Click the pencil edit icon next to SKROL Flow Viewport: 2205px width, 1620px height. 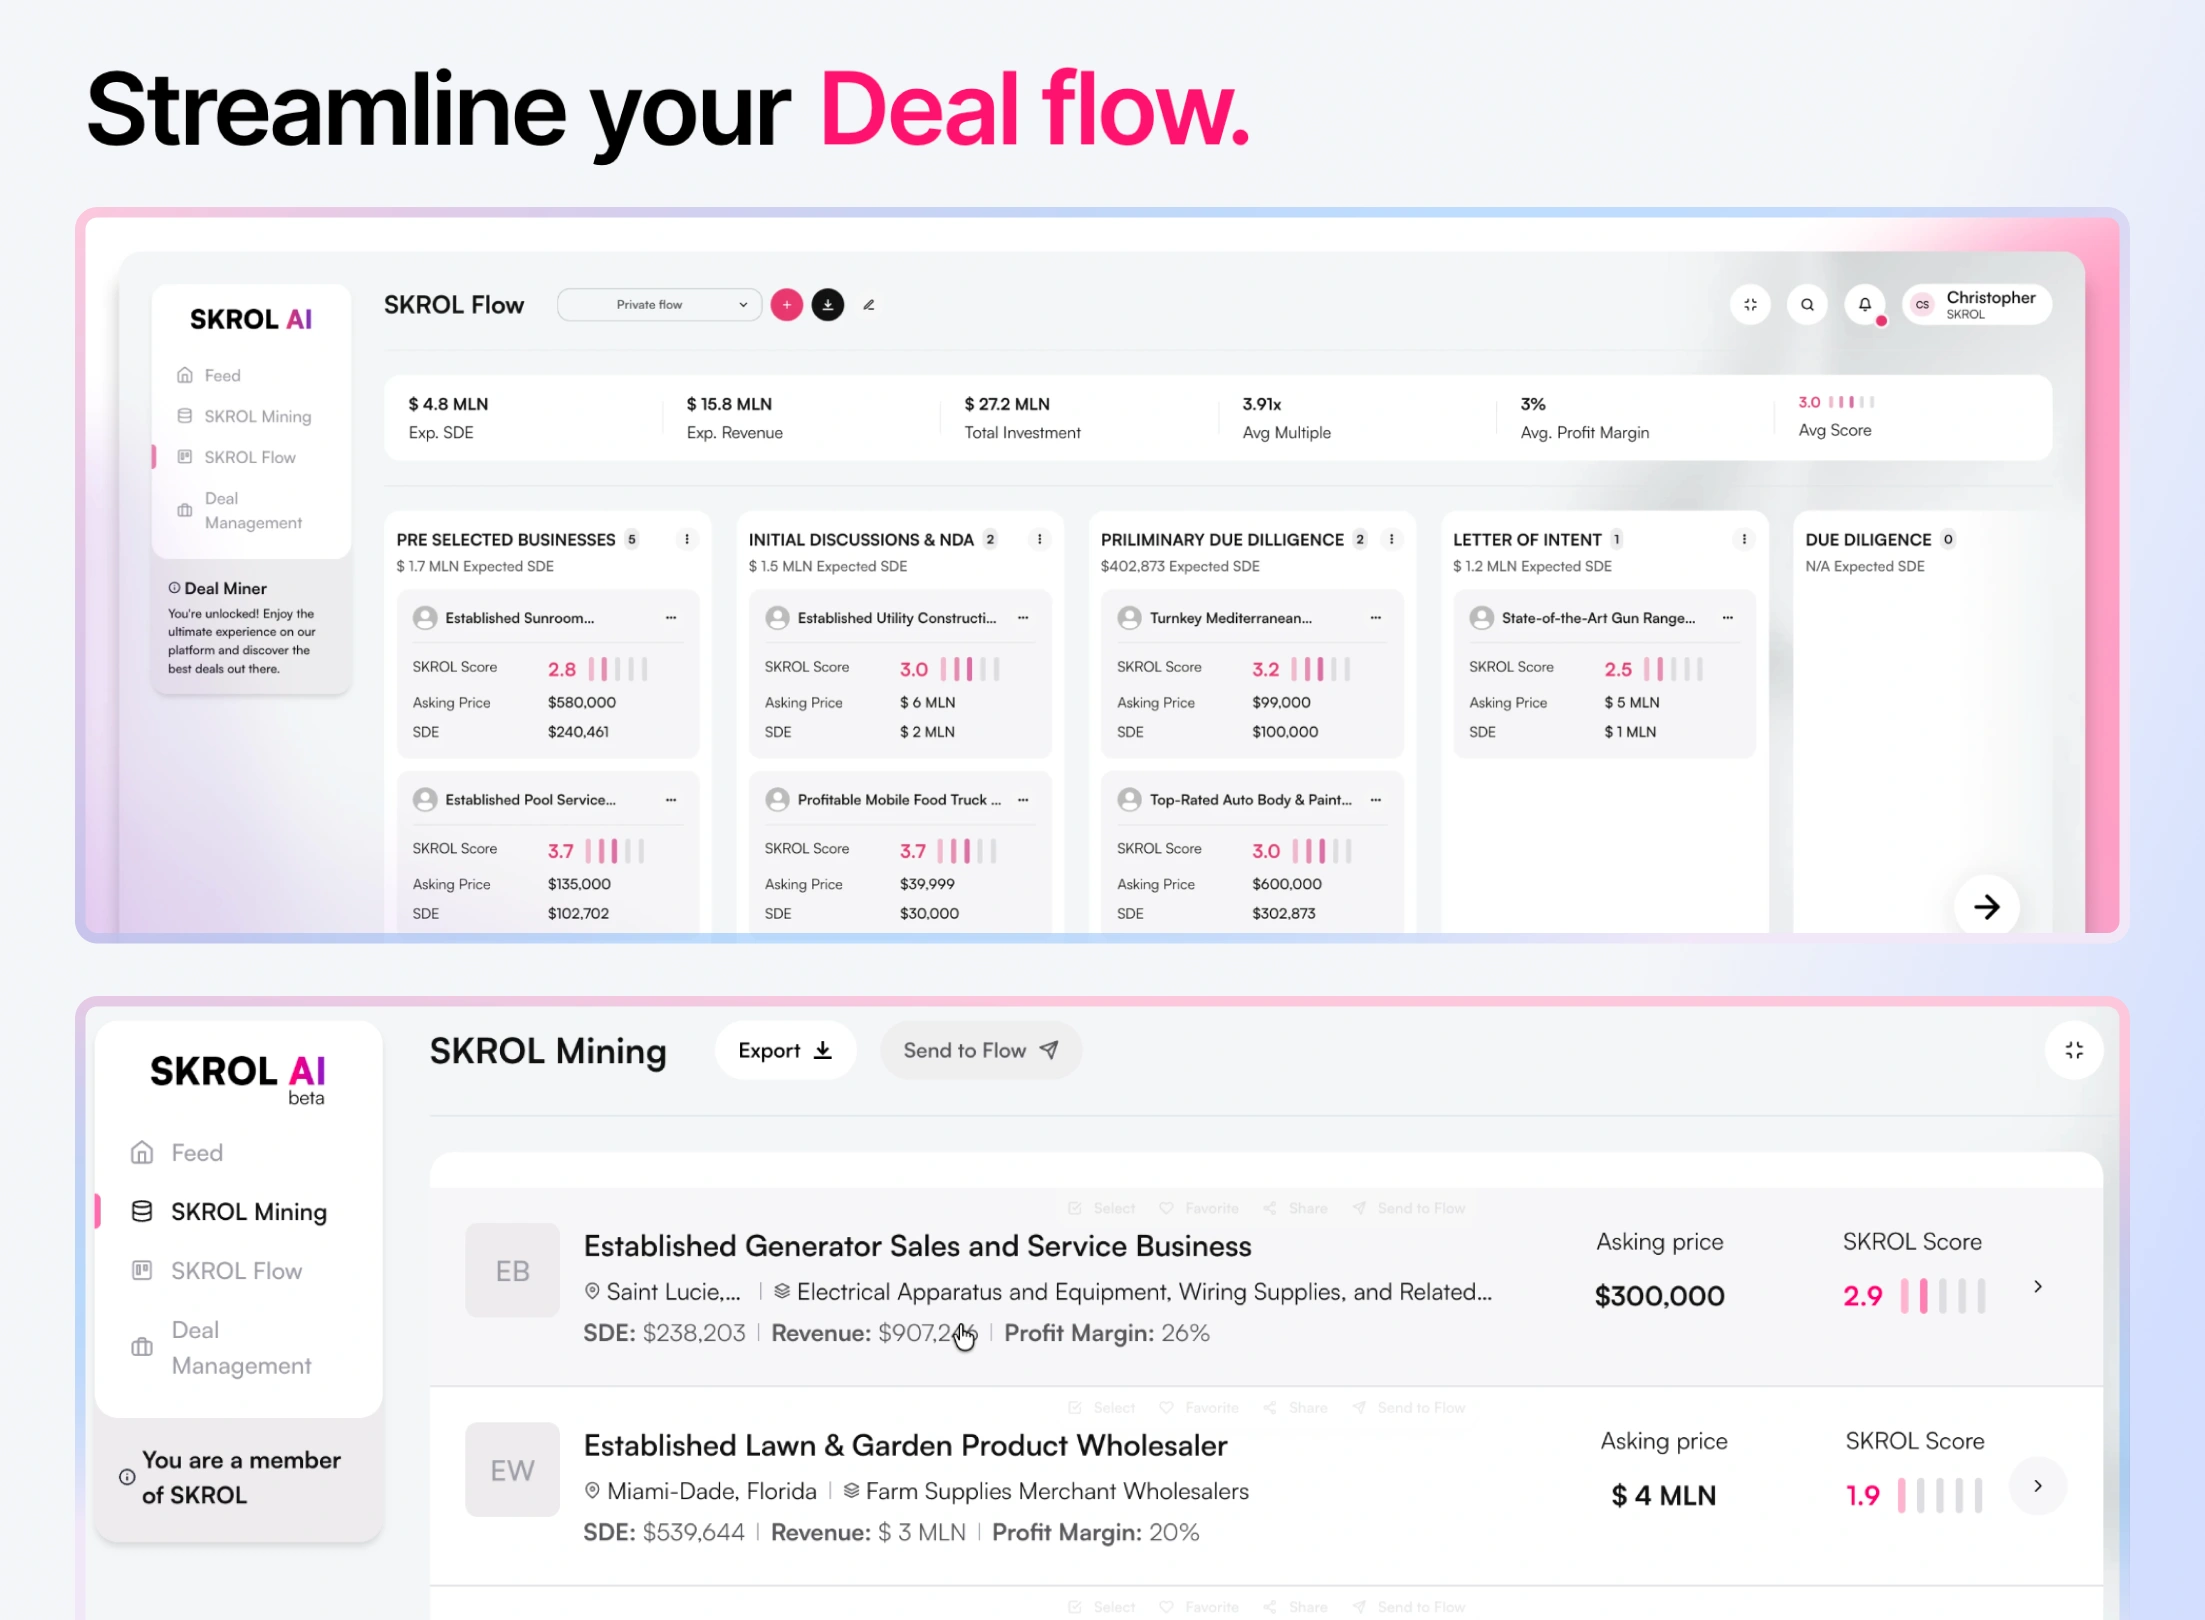click(x=869, y=305)
